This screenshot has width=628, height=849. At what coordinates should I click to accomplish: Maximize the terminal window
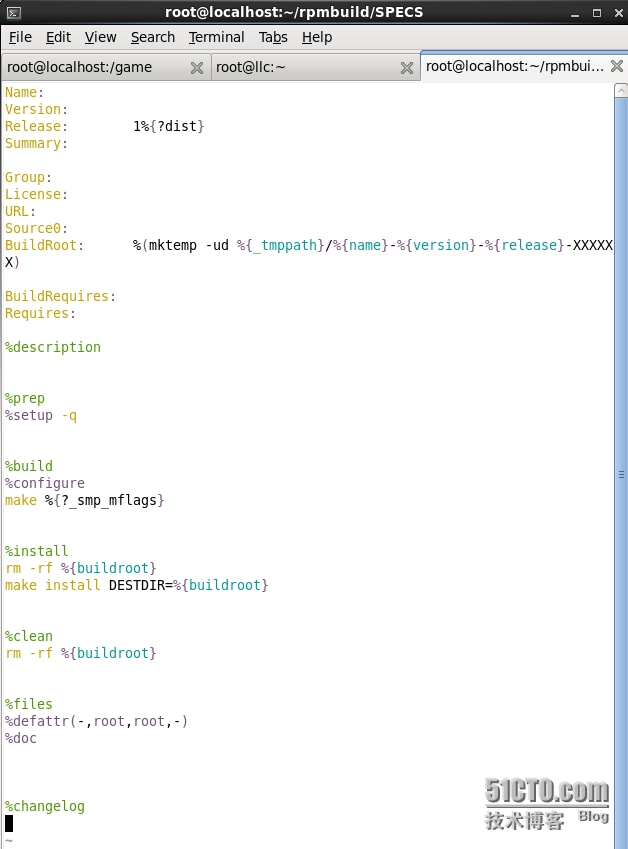(597, 13)
